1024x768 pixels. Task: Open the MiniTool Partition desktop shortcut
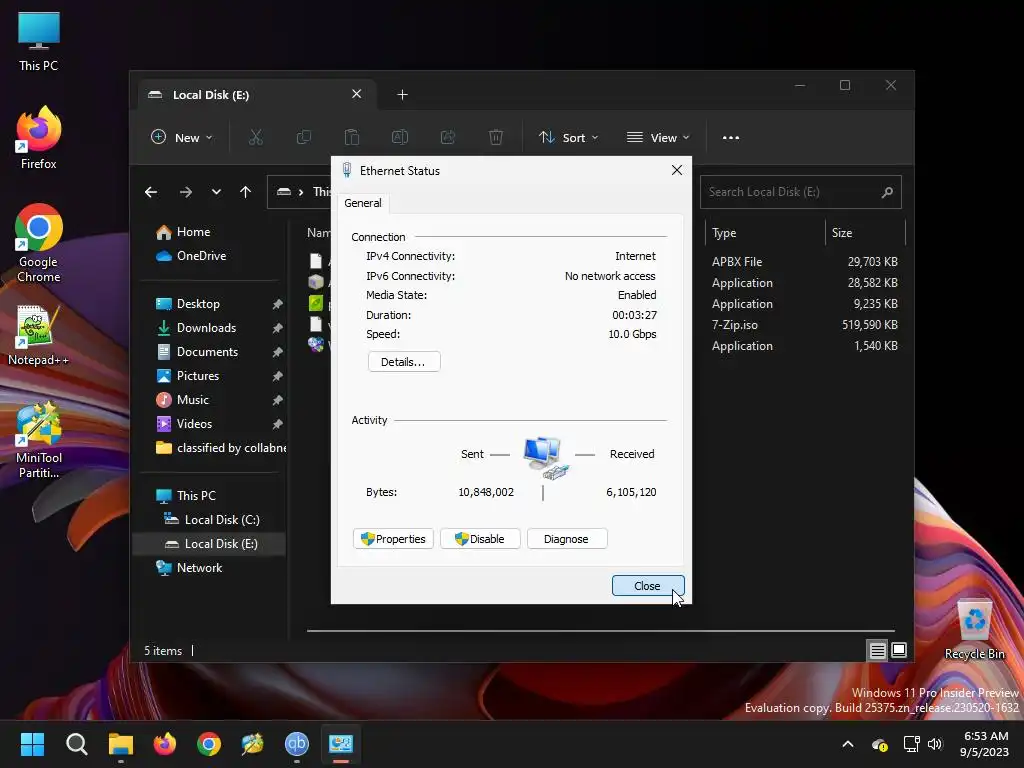pos(39,441)
